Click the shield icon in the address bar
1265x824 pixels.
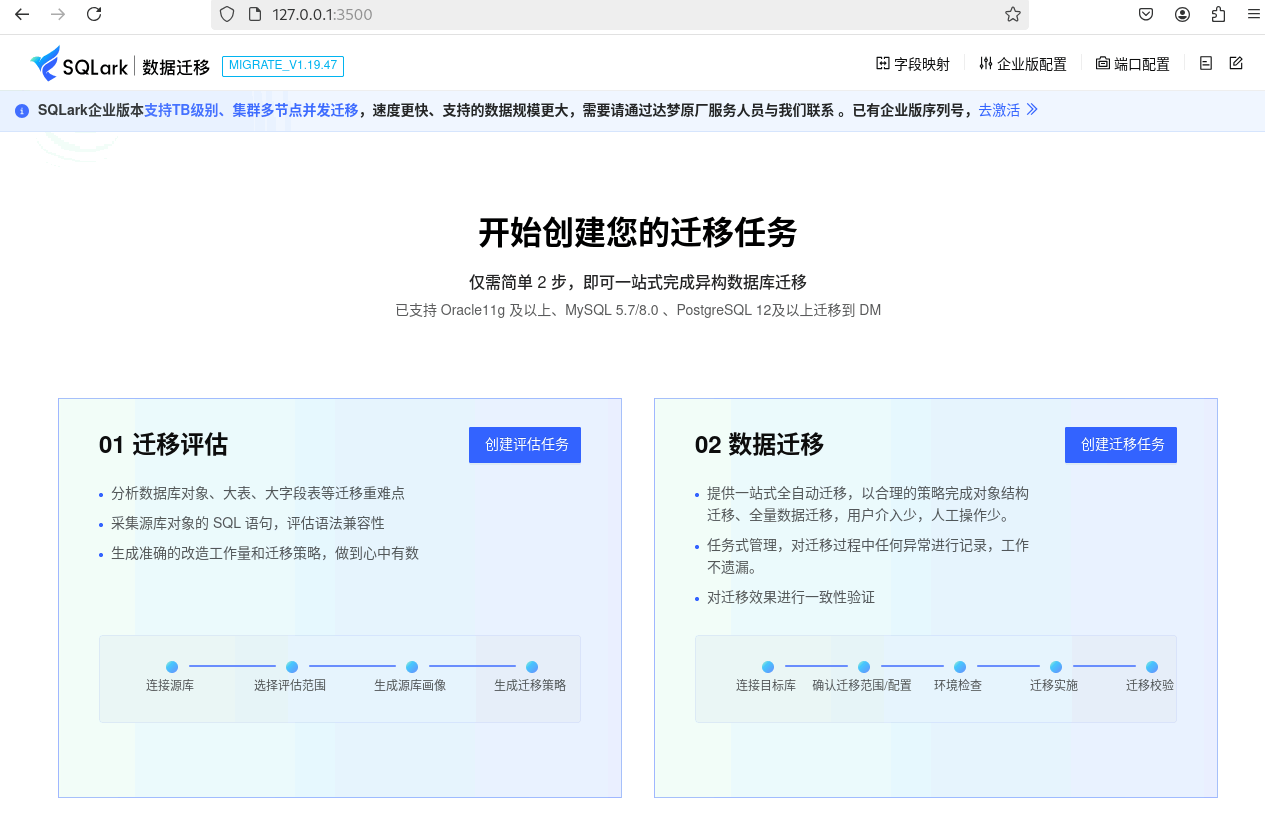click(x=227, y=14)
